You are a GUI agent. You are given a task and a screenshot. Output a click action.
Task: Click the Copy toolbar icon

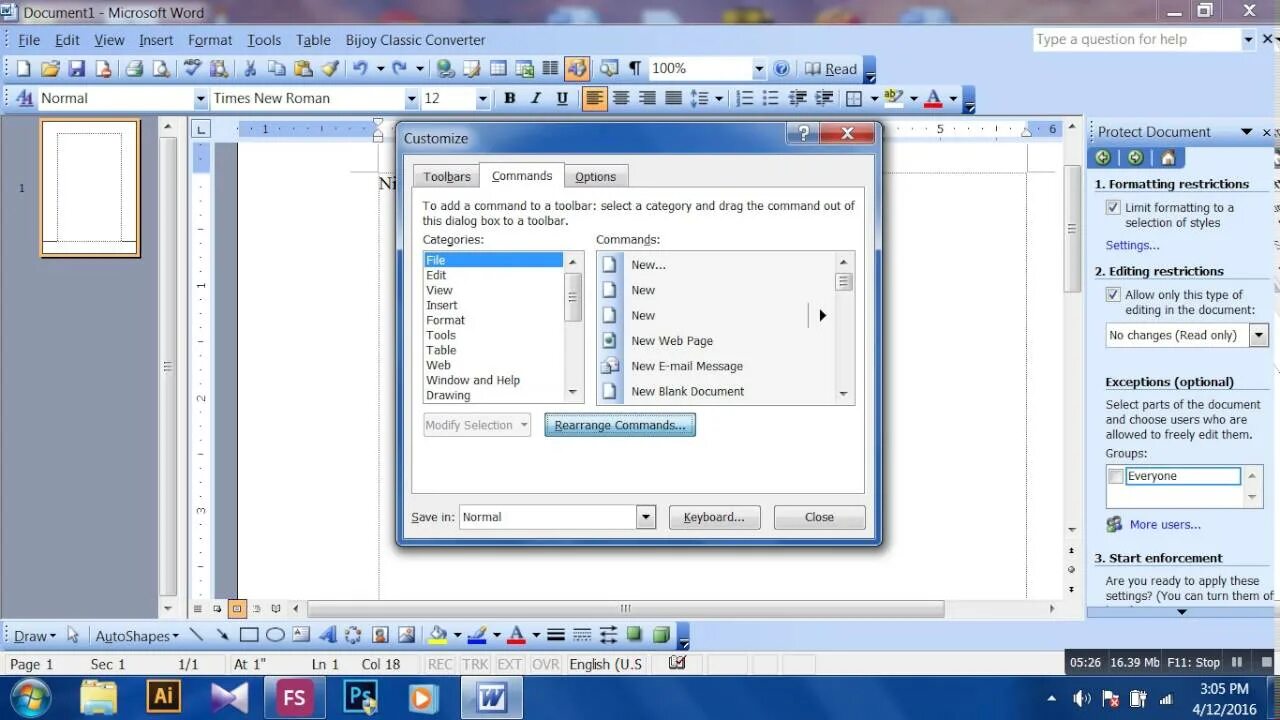[276, 69]
